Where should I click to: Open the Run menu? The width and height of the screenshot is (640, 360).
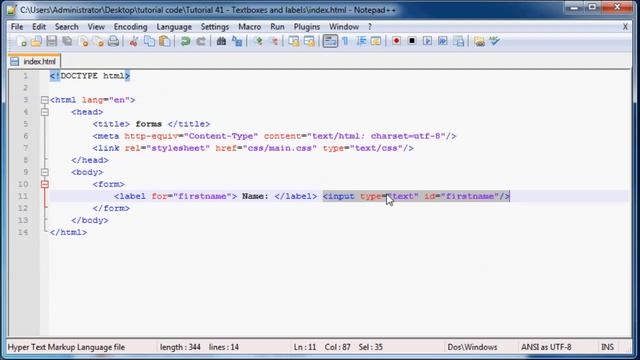click(277, 27)
